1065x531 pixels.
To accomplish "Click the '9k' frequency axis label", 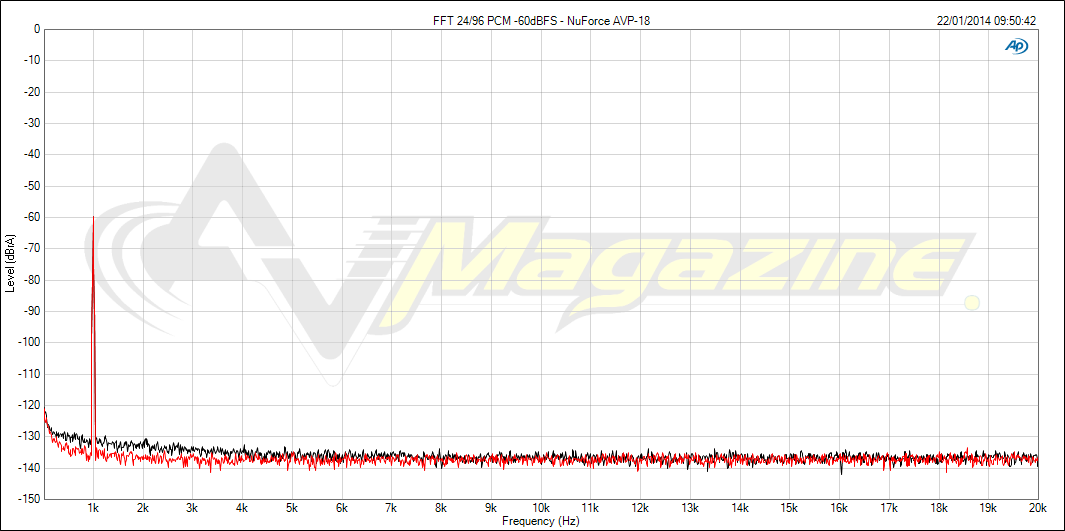I will click(x=491, y=508).
